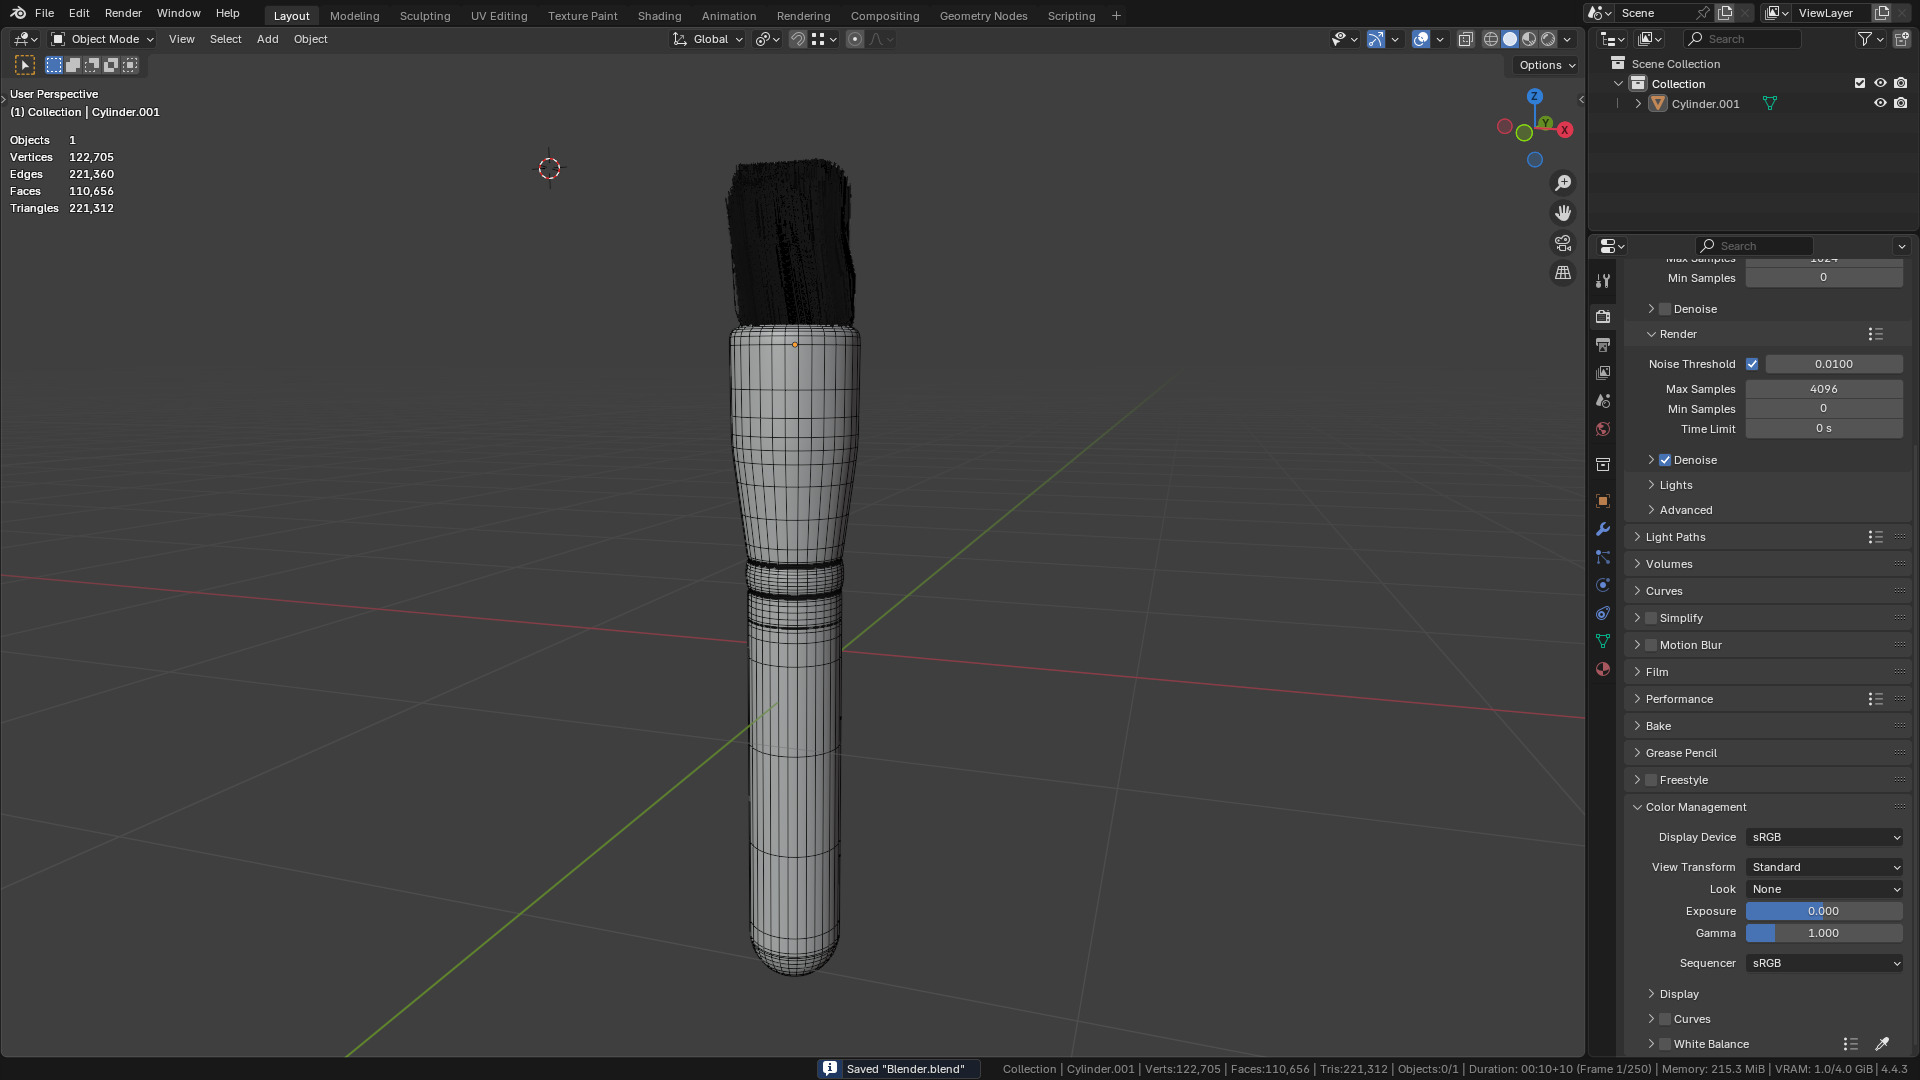1920x1080 pixels.
Task: Switch to rendered viewport shading
Action: point(1548,39)
